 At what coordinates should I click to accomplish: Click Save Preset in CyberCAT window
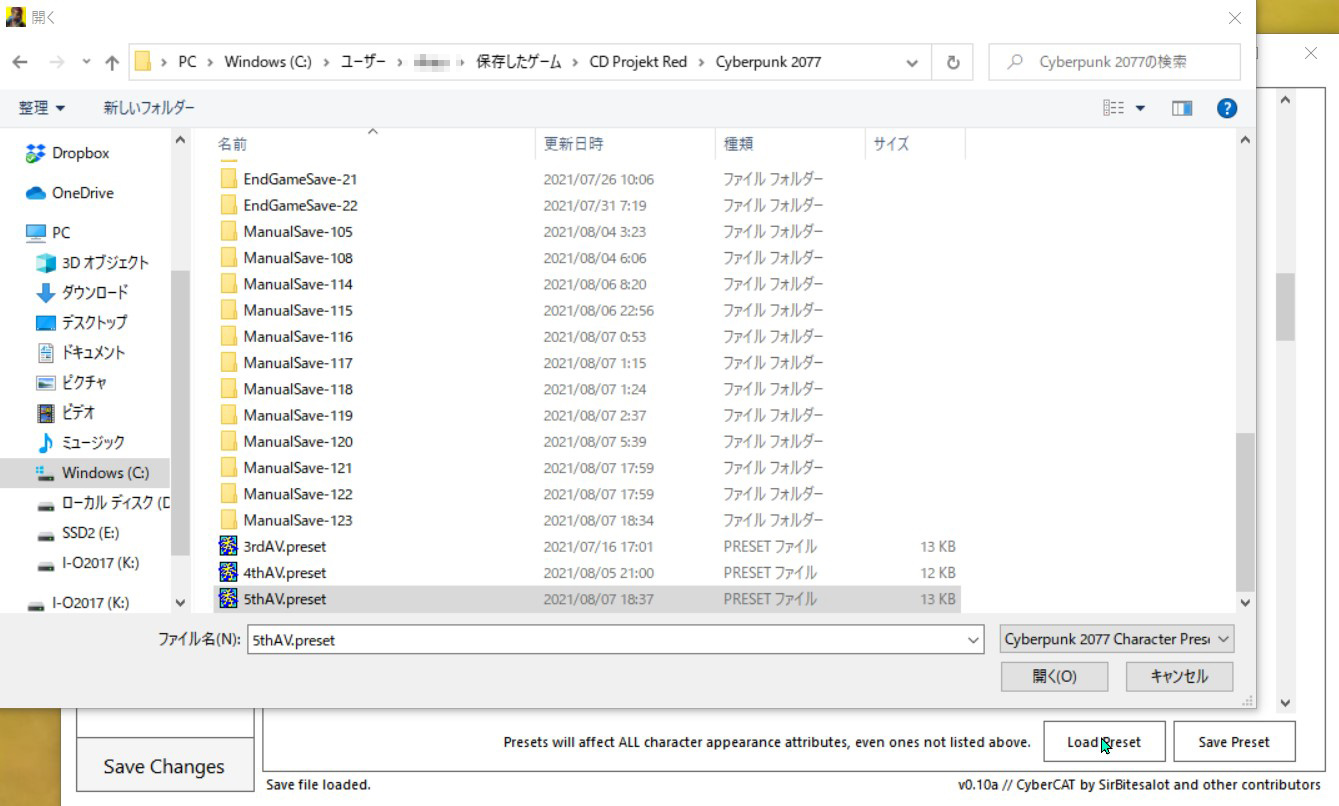[1234, 742]
